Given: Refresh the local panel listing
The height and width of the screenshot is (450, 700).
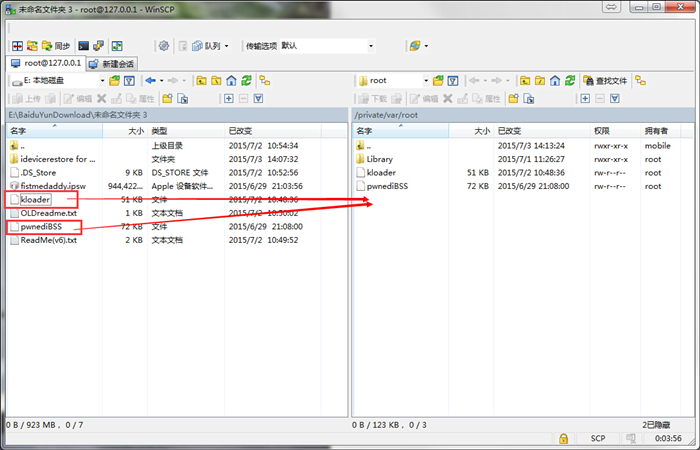Looking at the screenshot, I should pos(246,81).
